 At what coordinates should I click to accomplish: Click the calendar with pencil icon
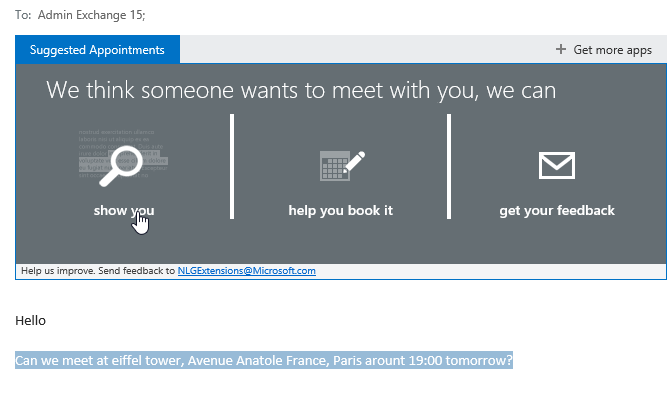pos(341,164)
